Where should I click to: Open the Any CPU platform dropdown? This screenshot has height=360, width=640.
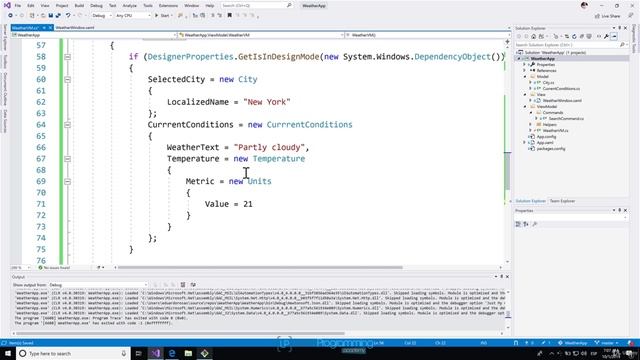click(133, 16)
